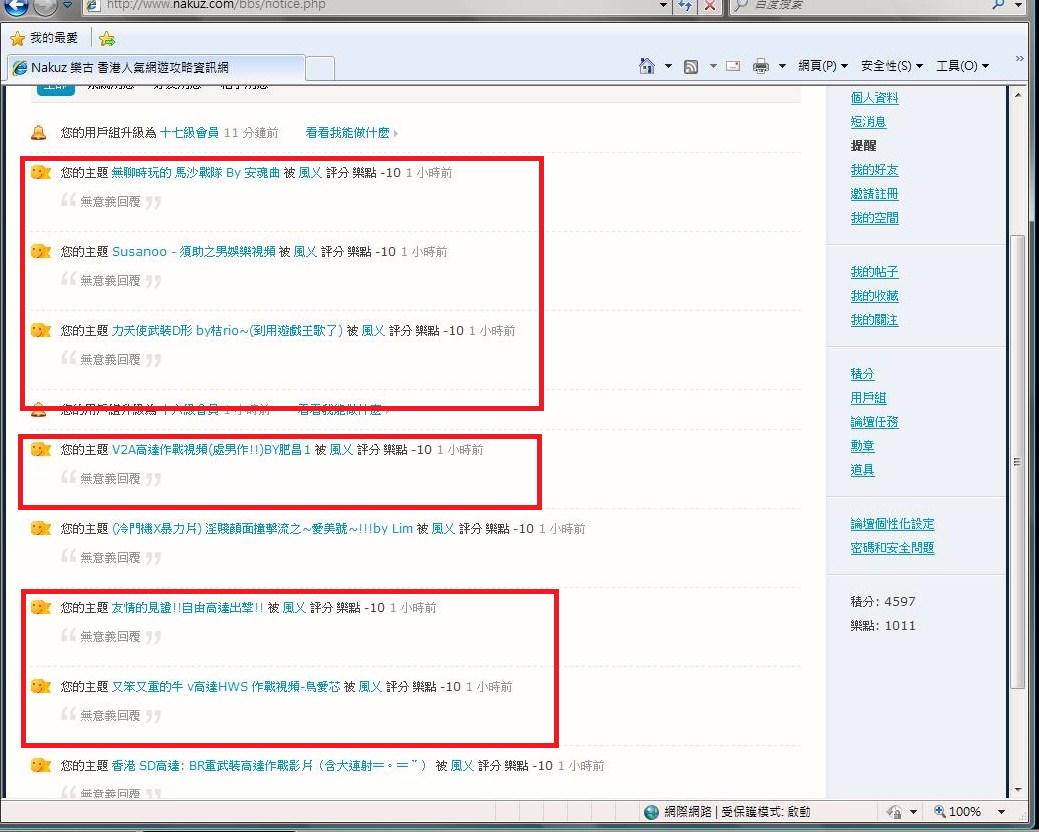Open the 用戶組 sidebar link

click(868, 398)
